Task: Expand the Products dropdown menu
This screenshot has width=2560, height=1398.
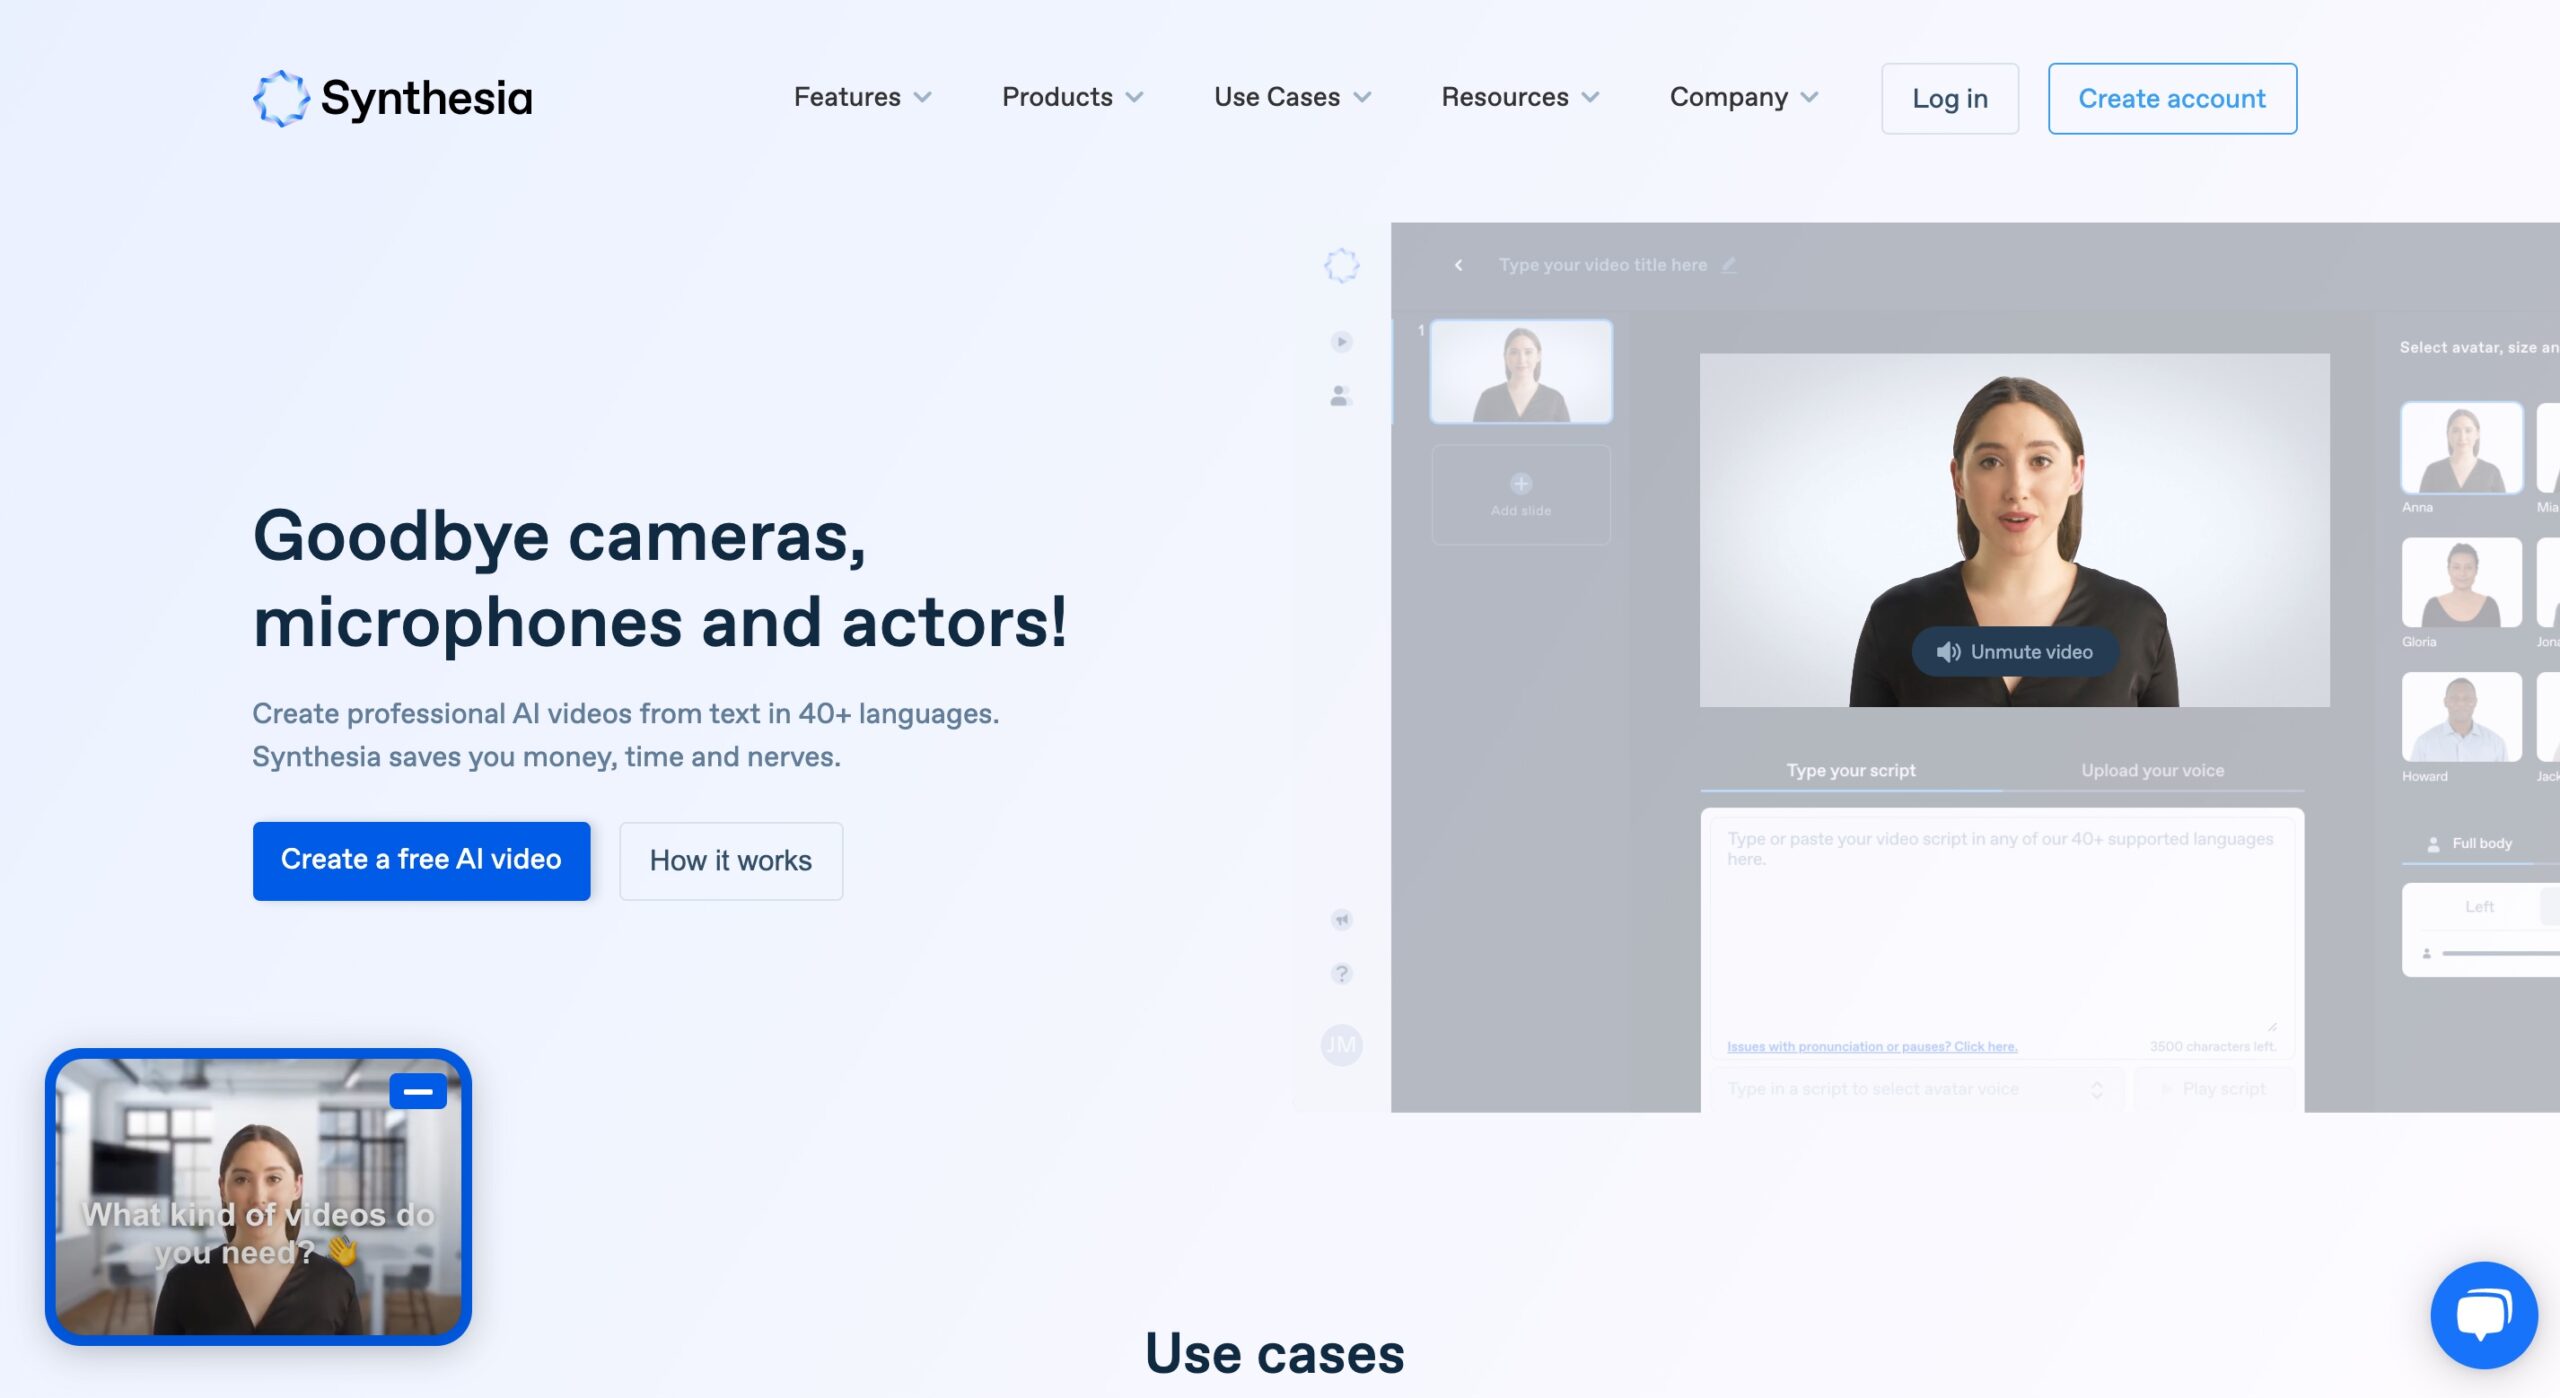Action: [x=1072, y=97]
